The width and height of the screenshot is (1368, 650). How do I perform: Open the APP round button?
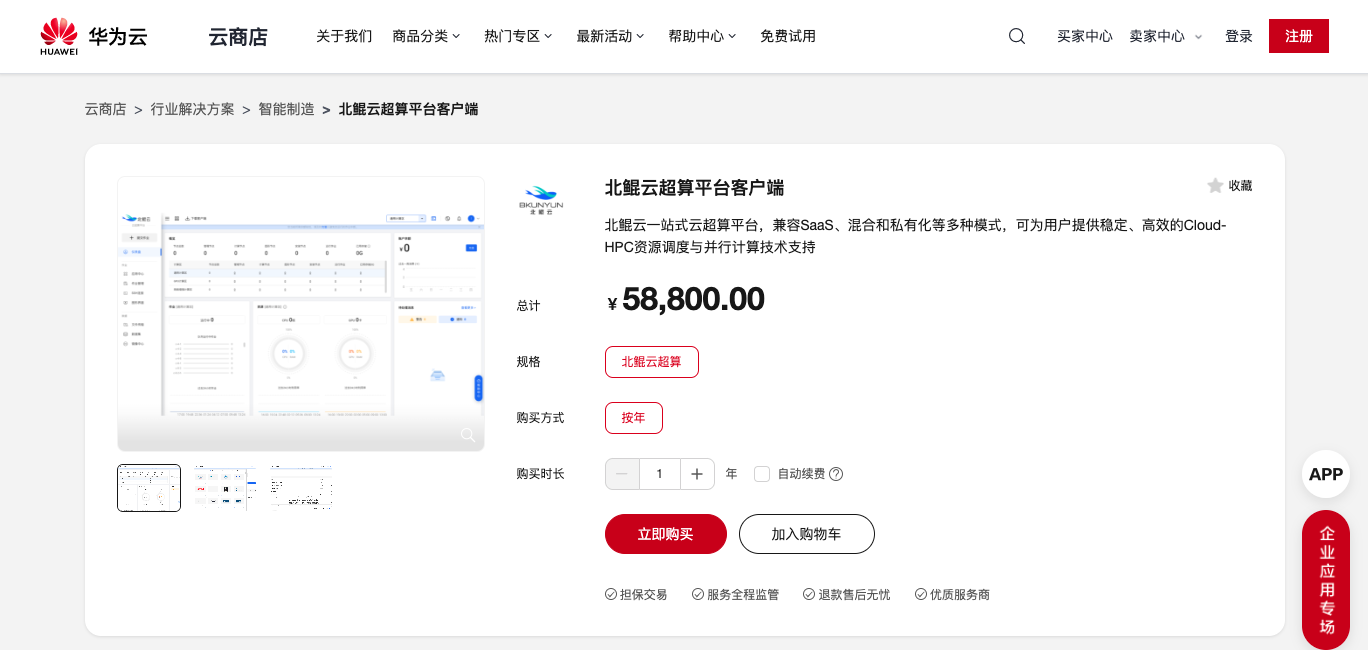click(1326, 474)
